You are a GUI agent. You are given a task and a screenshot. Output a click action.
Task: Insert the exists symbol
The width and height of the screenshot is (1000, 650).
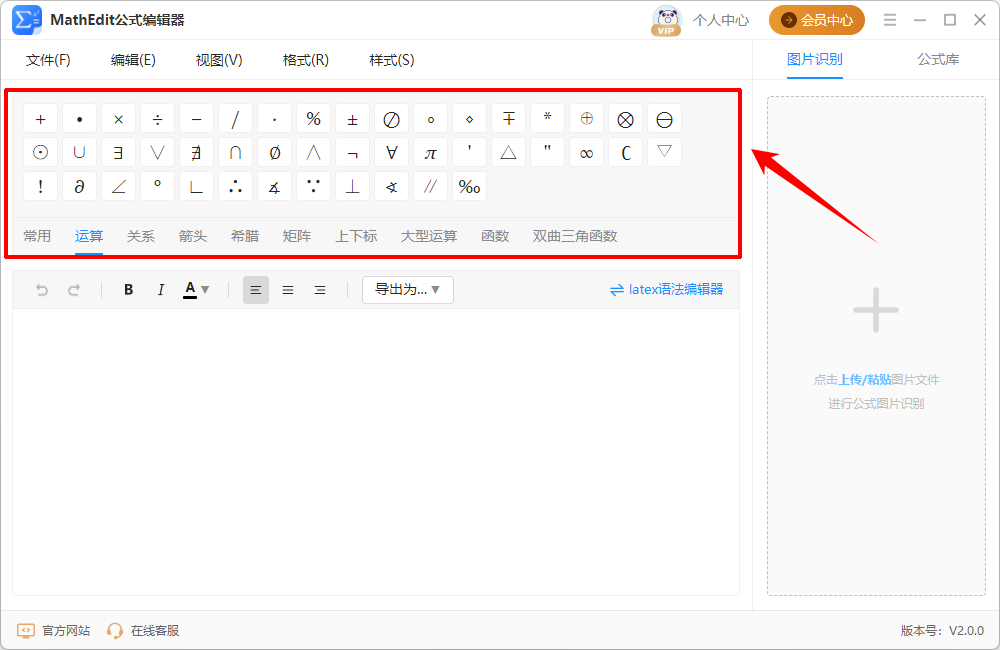click(119, 152)
